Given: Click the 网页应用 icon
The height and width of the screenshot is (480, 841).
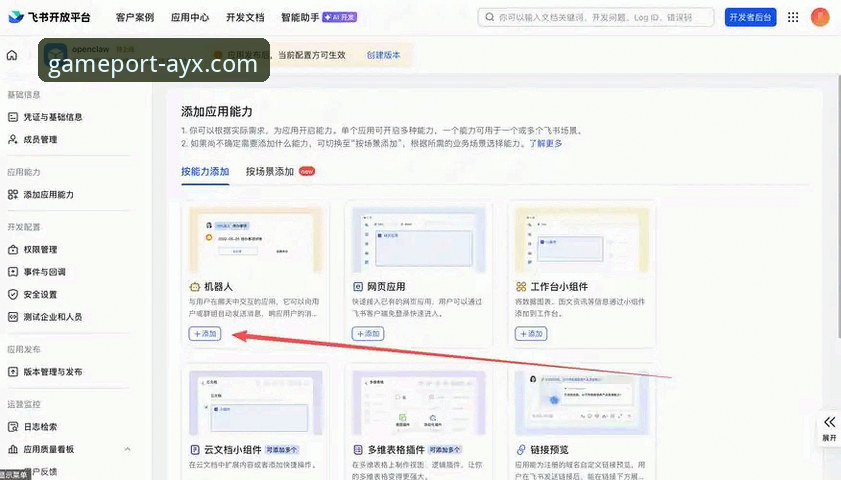Looking at the screenshot, I should point(358,287).
